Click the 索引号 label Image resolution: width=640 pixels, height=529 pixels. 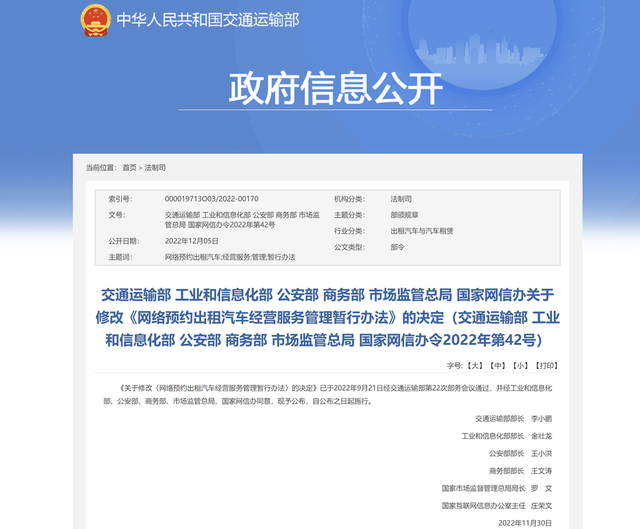tap(120, 199)
